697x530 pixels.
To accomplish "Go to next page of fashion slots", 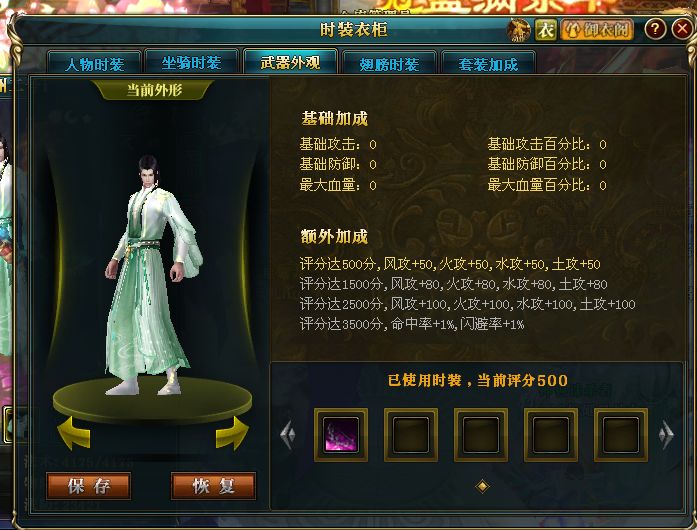I will 666,434.
